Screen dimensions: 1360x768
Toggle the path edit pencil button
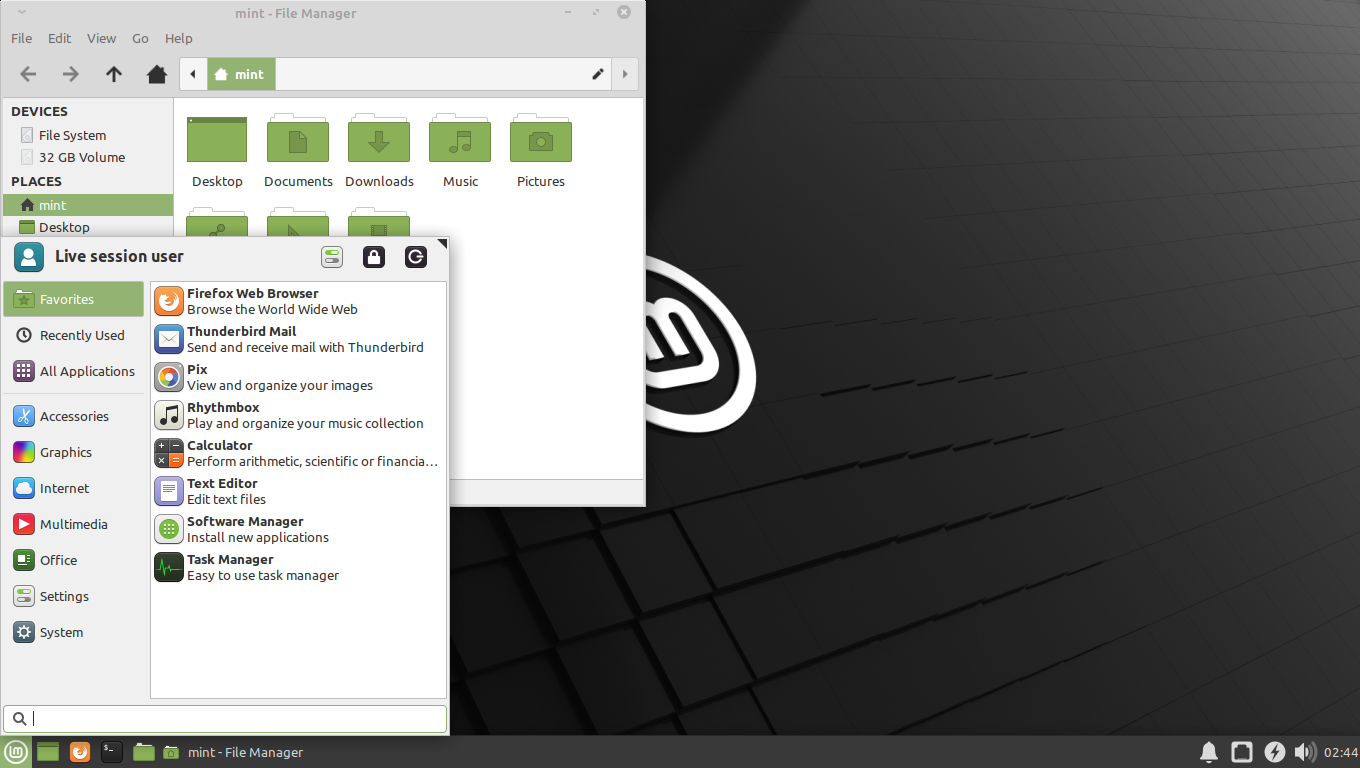(x=598, y=74)
